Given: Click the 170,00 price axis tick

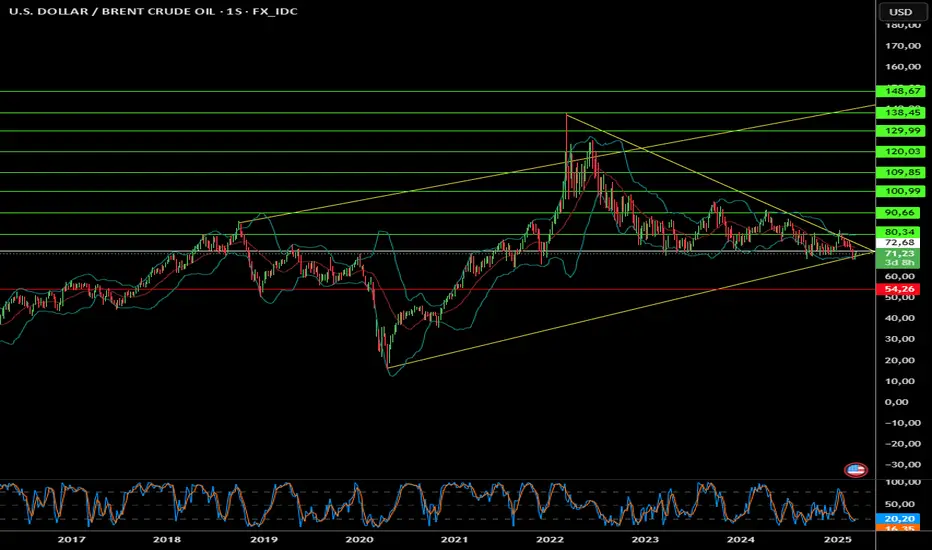Looking at the screenshot, I should pyautogui.click(x=901, y=46).
